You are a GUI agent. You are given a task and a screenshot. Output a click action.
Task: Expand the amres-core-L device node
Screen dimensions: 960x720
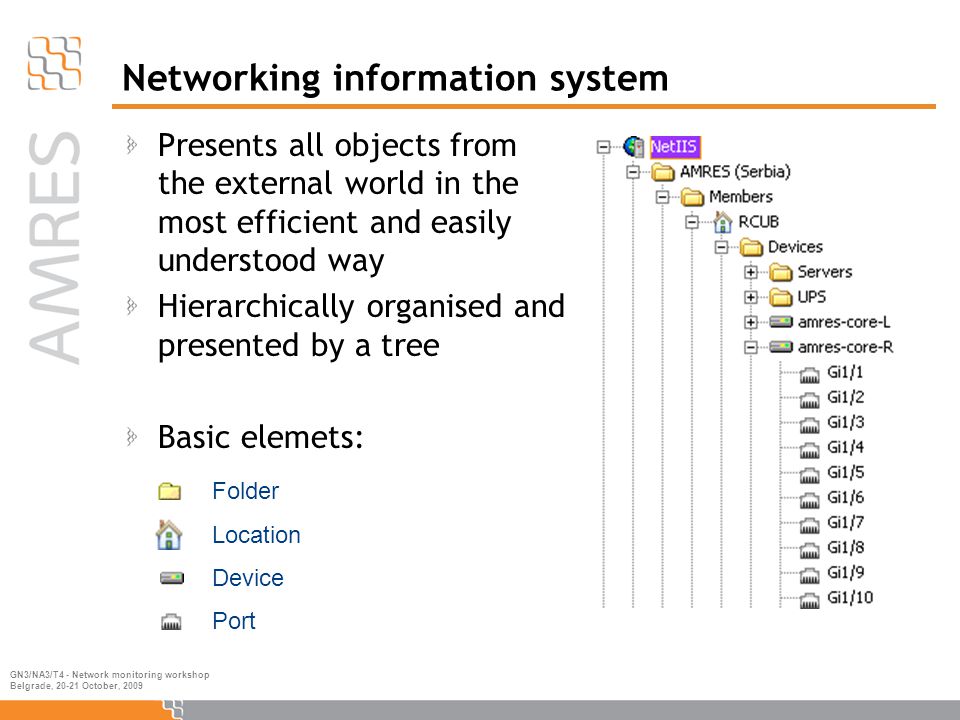751,322
